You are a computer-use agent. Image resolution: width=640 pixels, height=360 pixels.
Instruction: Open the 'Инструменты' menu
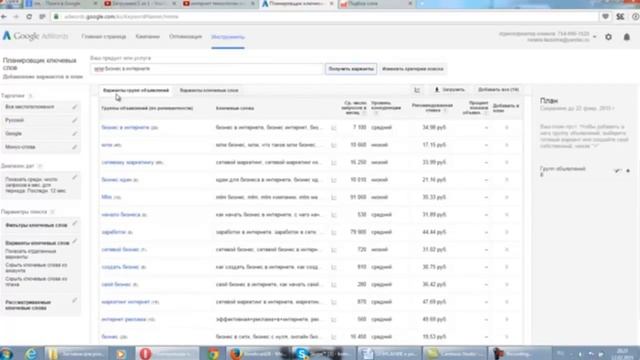[228, 37]
